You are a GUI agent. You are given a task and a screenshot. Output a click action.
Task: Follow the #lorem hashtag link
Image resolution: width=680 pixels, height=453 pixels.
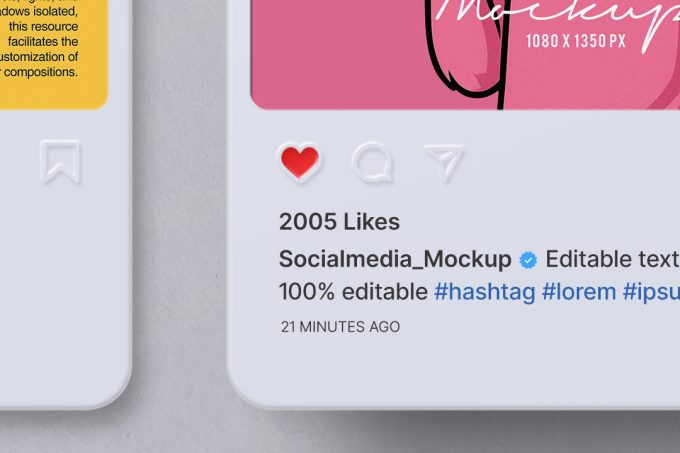point(579,291)
